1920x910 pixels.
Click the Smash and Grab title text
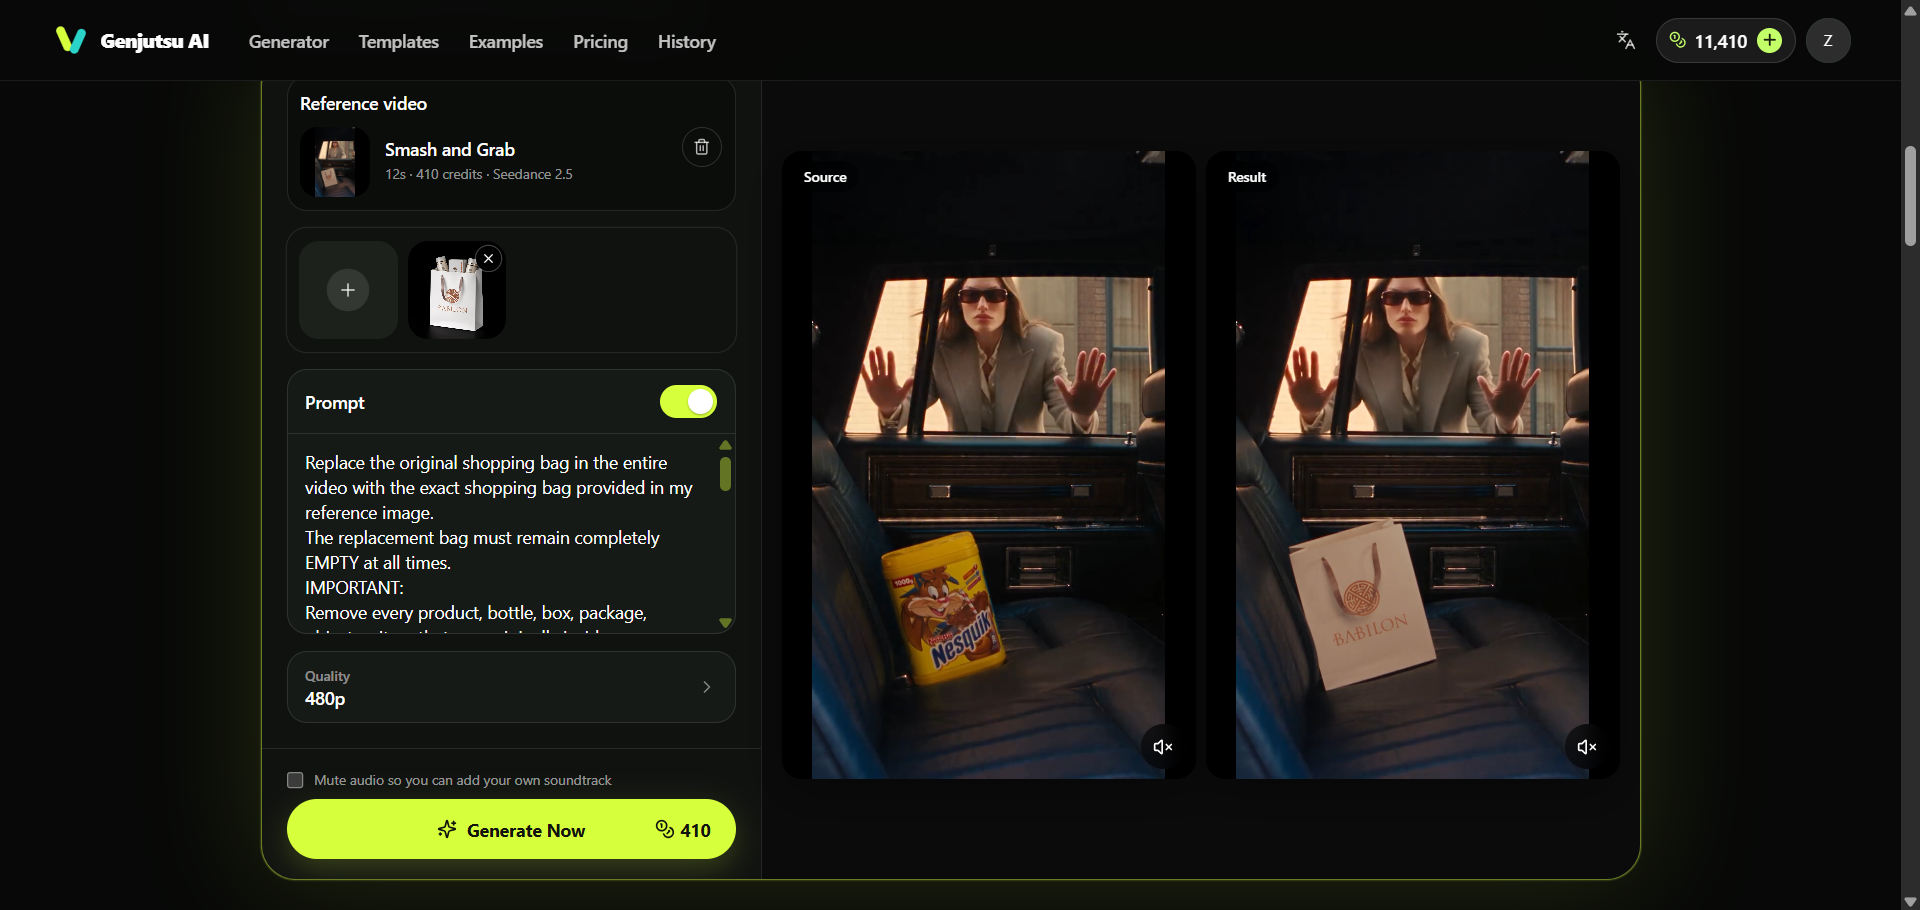click(x=450, y=150)
